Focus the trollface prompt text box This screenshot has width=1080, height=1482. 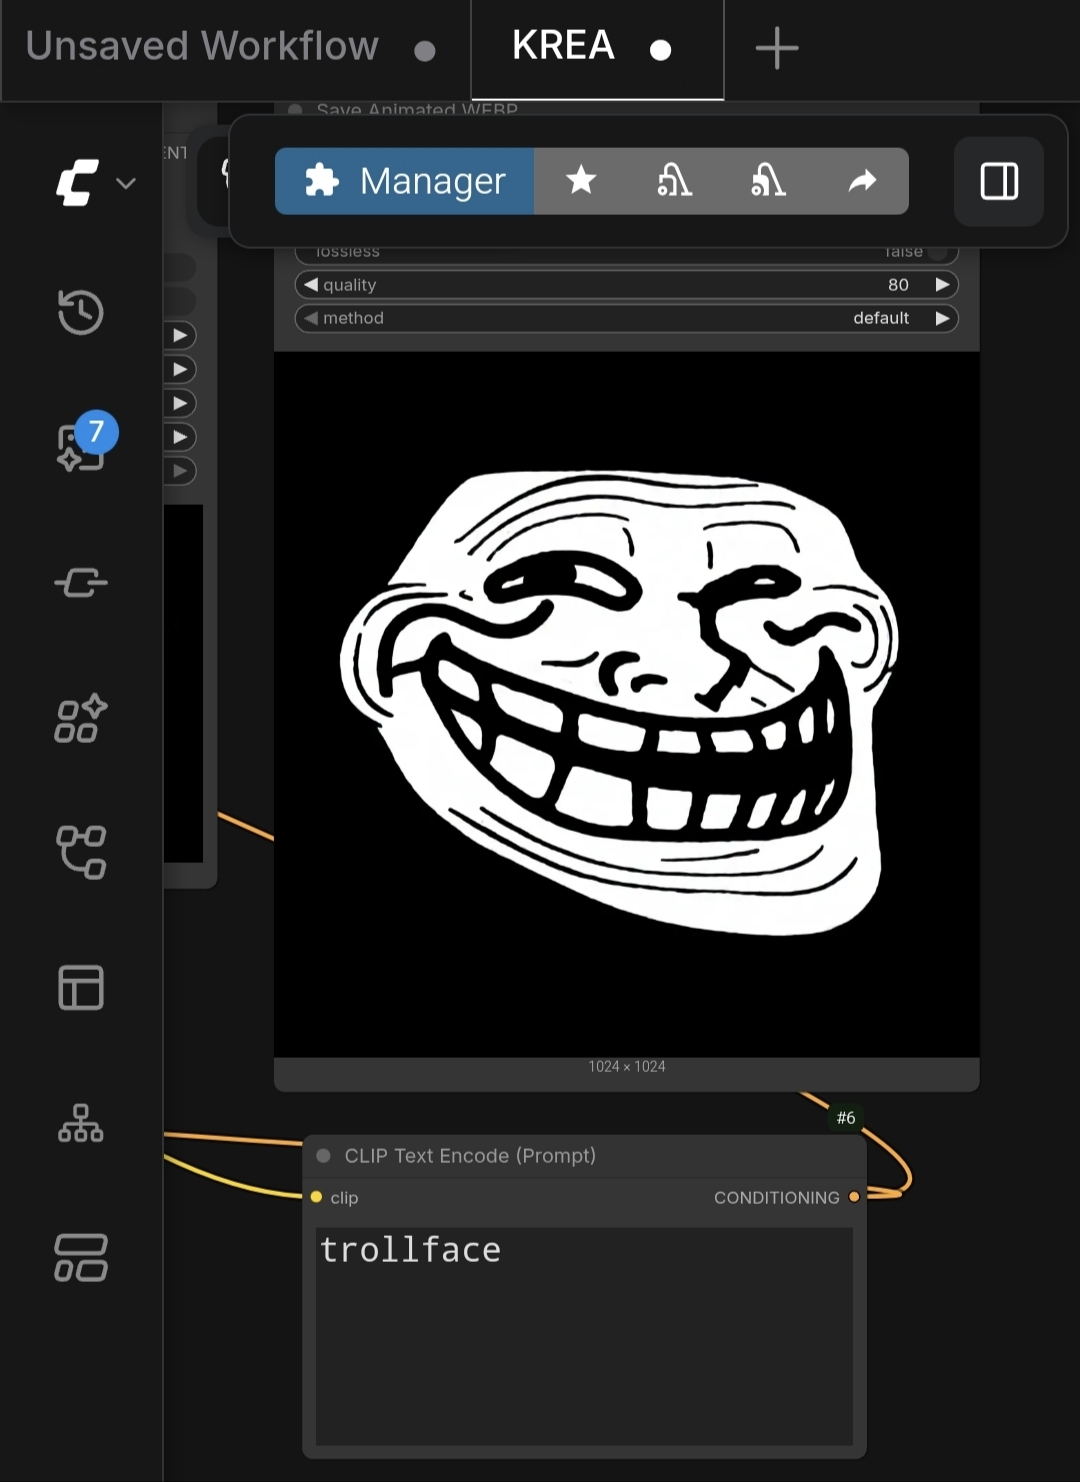[x=584, y=1336]
